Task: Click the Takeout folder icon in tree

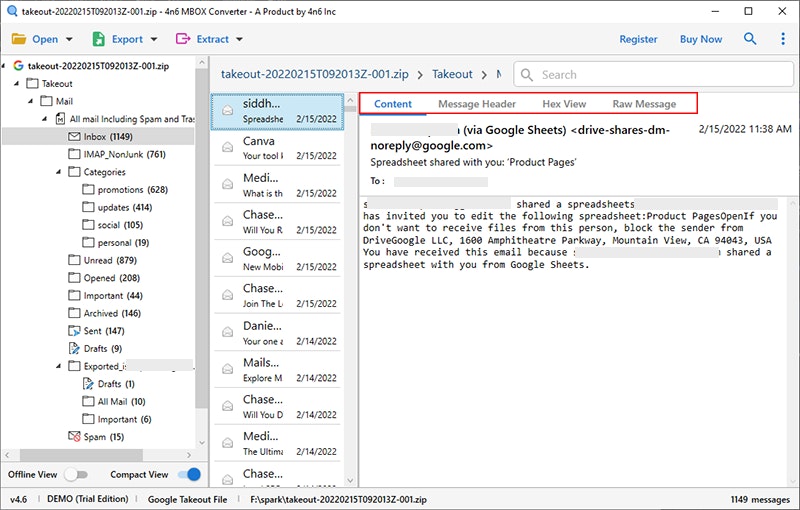Action: (32, 83)
